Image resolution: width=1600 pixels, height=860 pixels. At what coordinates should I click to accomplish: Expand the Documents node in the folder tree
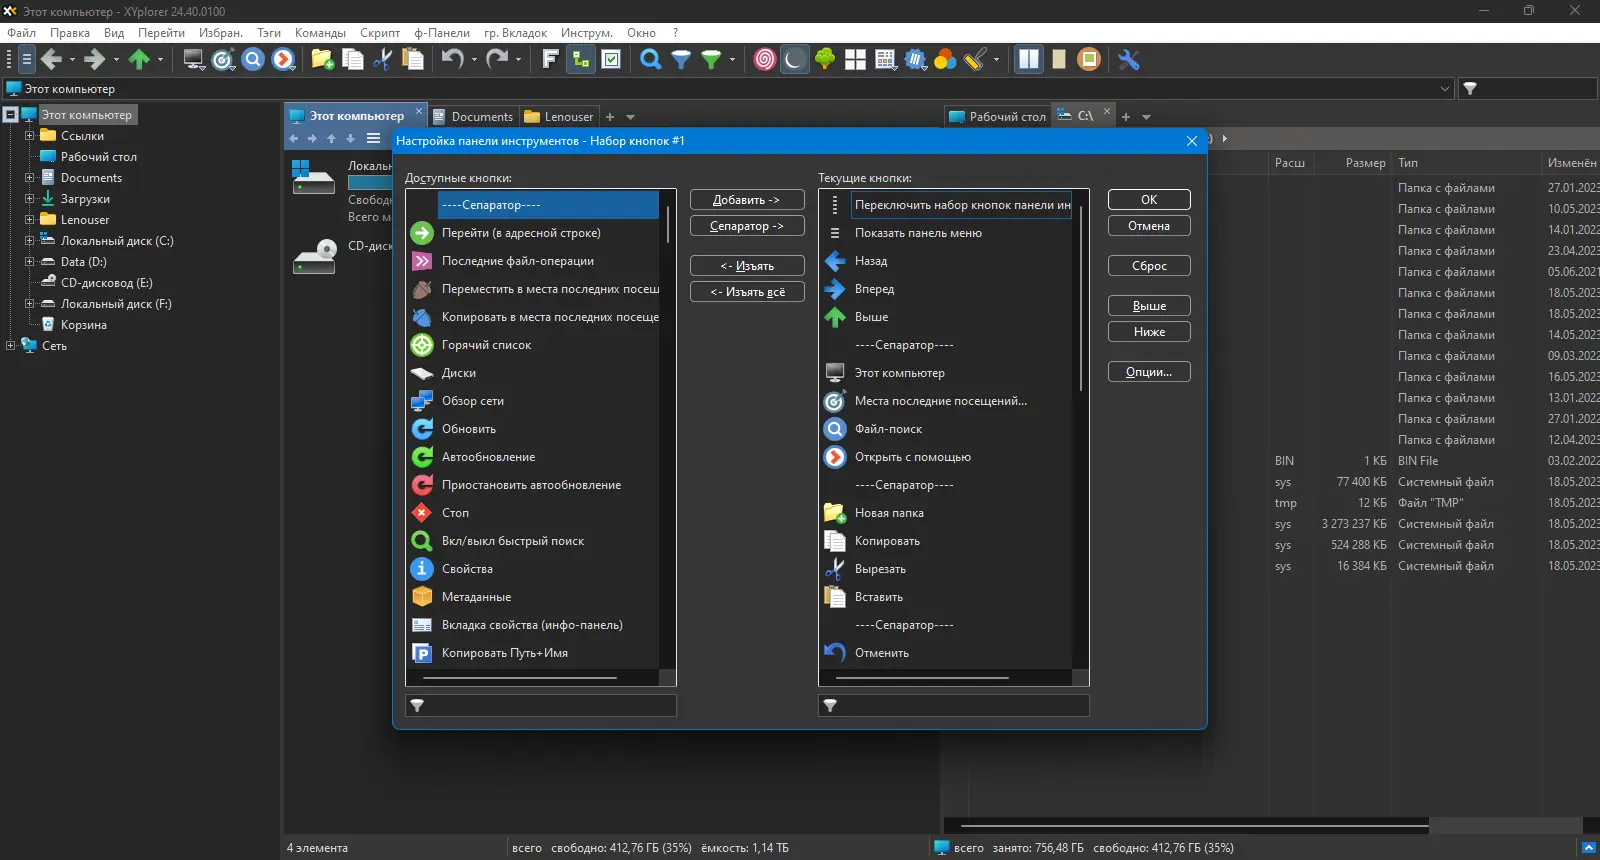pyautogui.click(x=29, y=178)
